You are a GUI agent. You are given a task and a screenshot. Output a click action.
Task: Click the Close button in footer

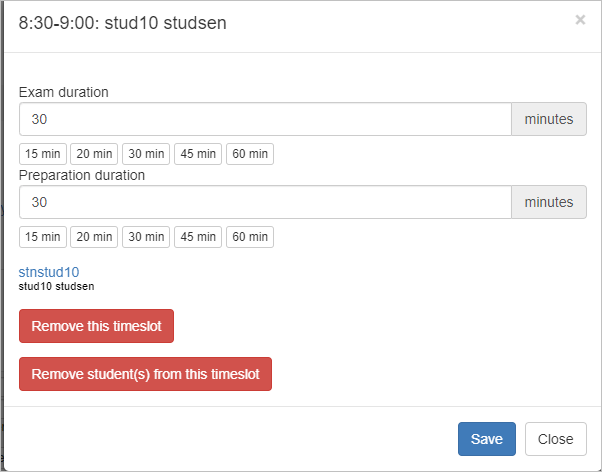coord(556,439)
